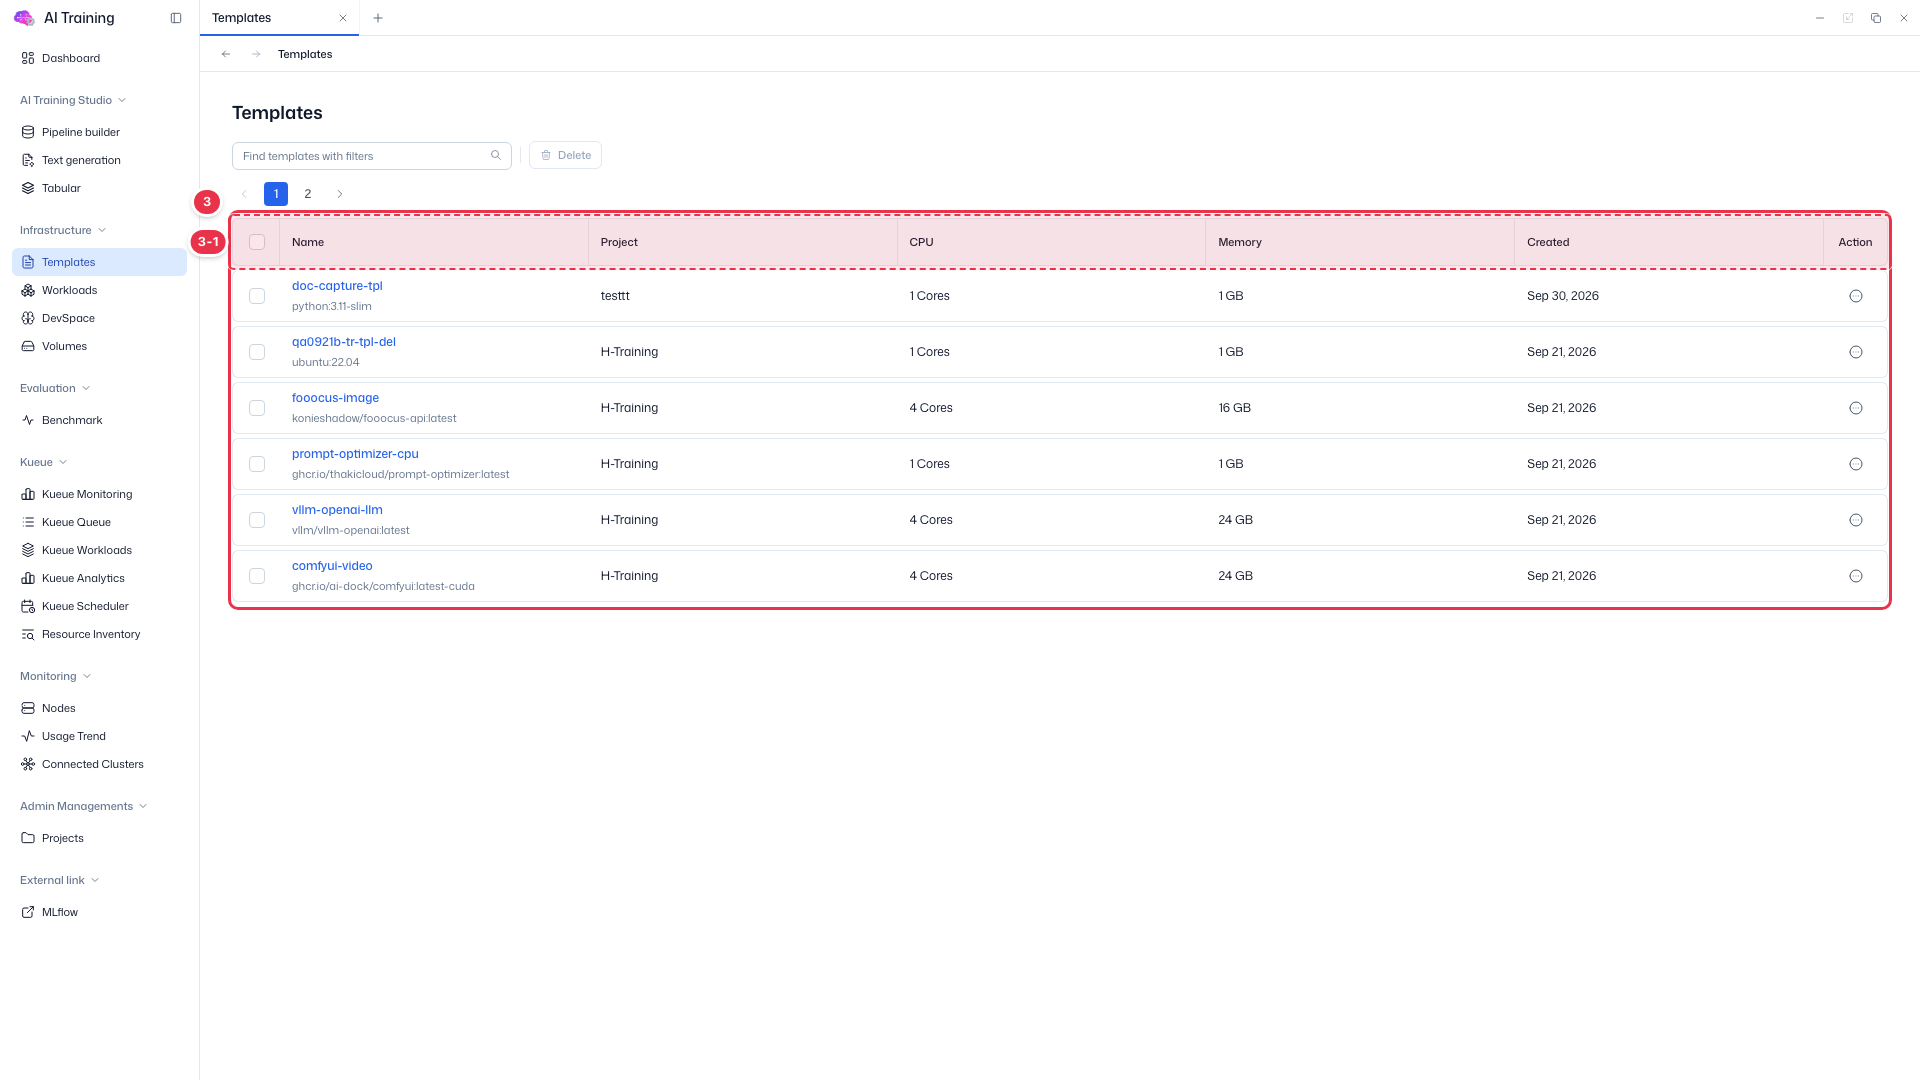1920x1080 pixels.
Task: Open action menu for comfyui-video row
Action: click(1856, 576)
